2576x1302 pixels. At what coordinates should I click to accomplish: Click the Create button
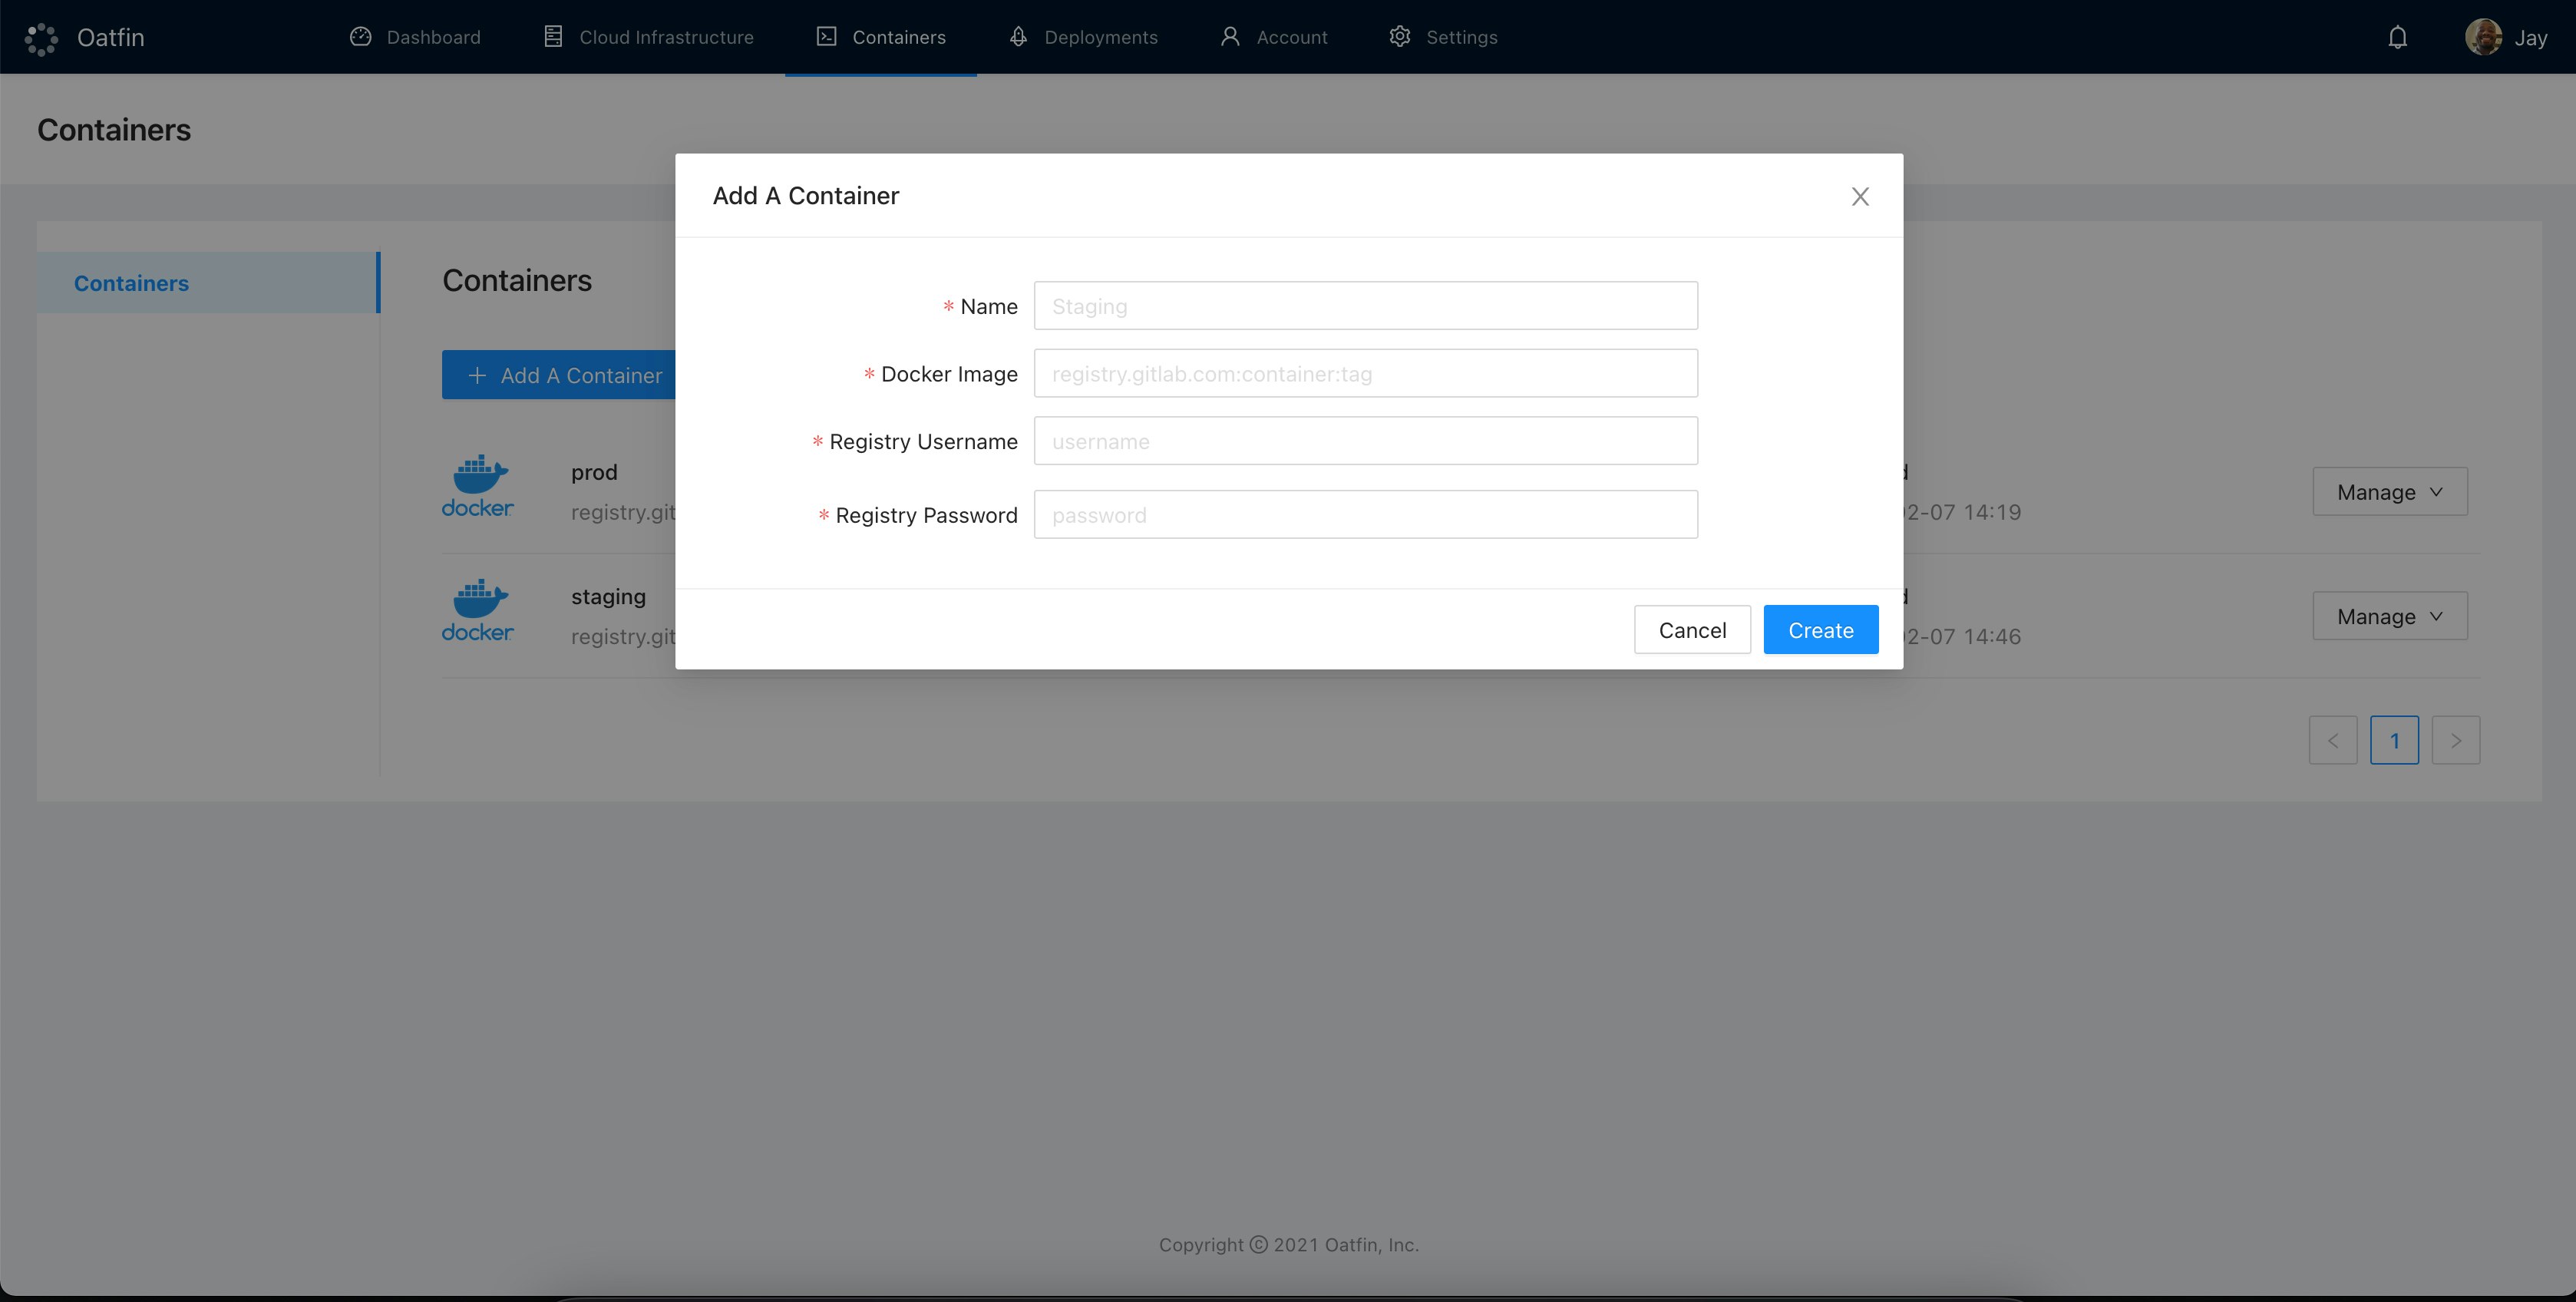(1820, 630)
